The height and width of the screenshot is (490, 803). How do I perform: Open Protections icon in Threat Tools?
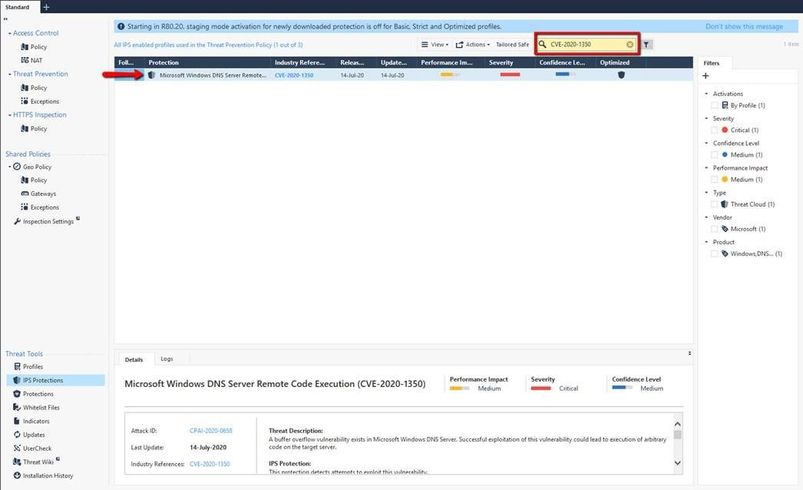pyautogui.click(x=17, y=394)
